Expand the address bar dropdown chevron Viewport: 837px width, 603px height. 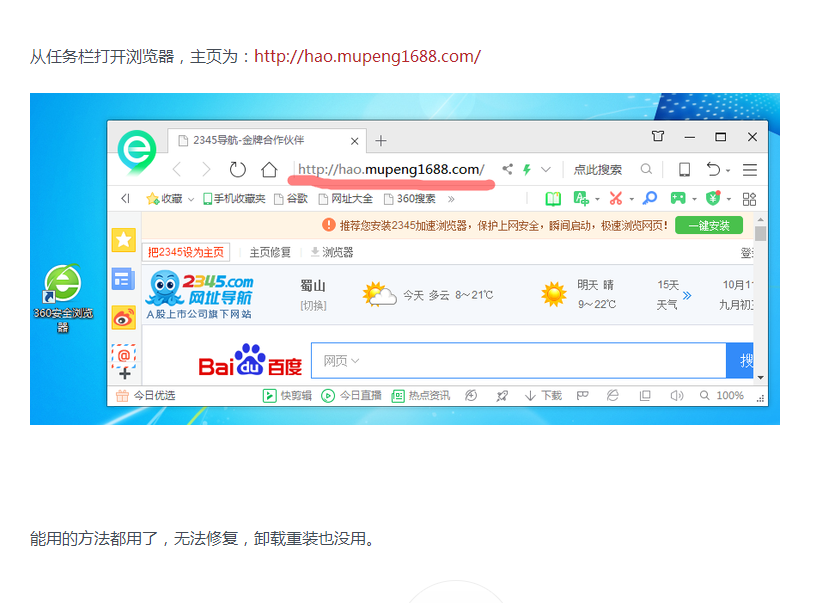click(x=546, y=170)
